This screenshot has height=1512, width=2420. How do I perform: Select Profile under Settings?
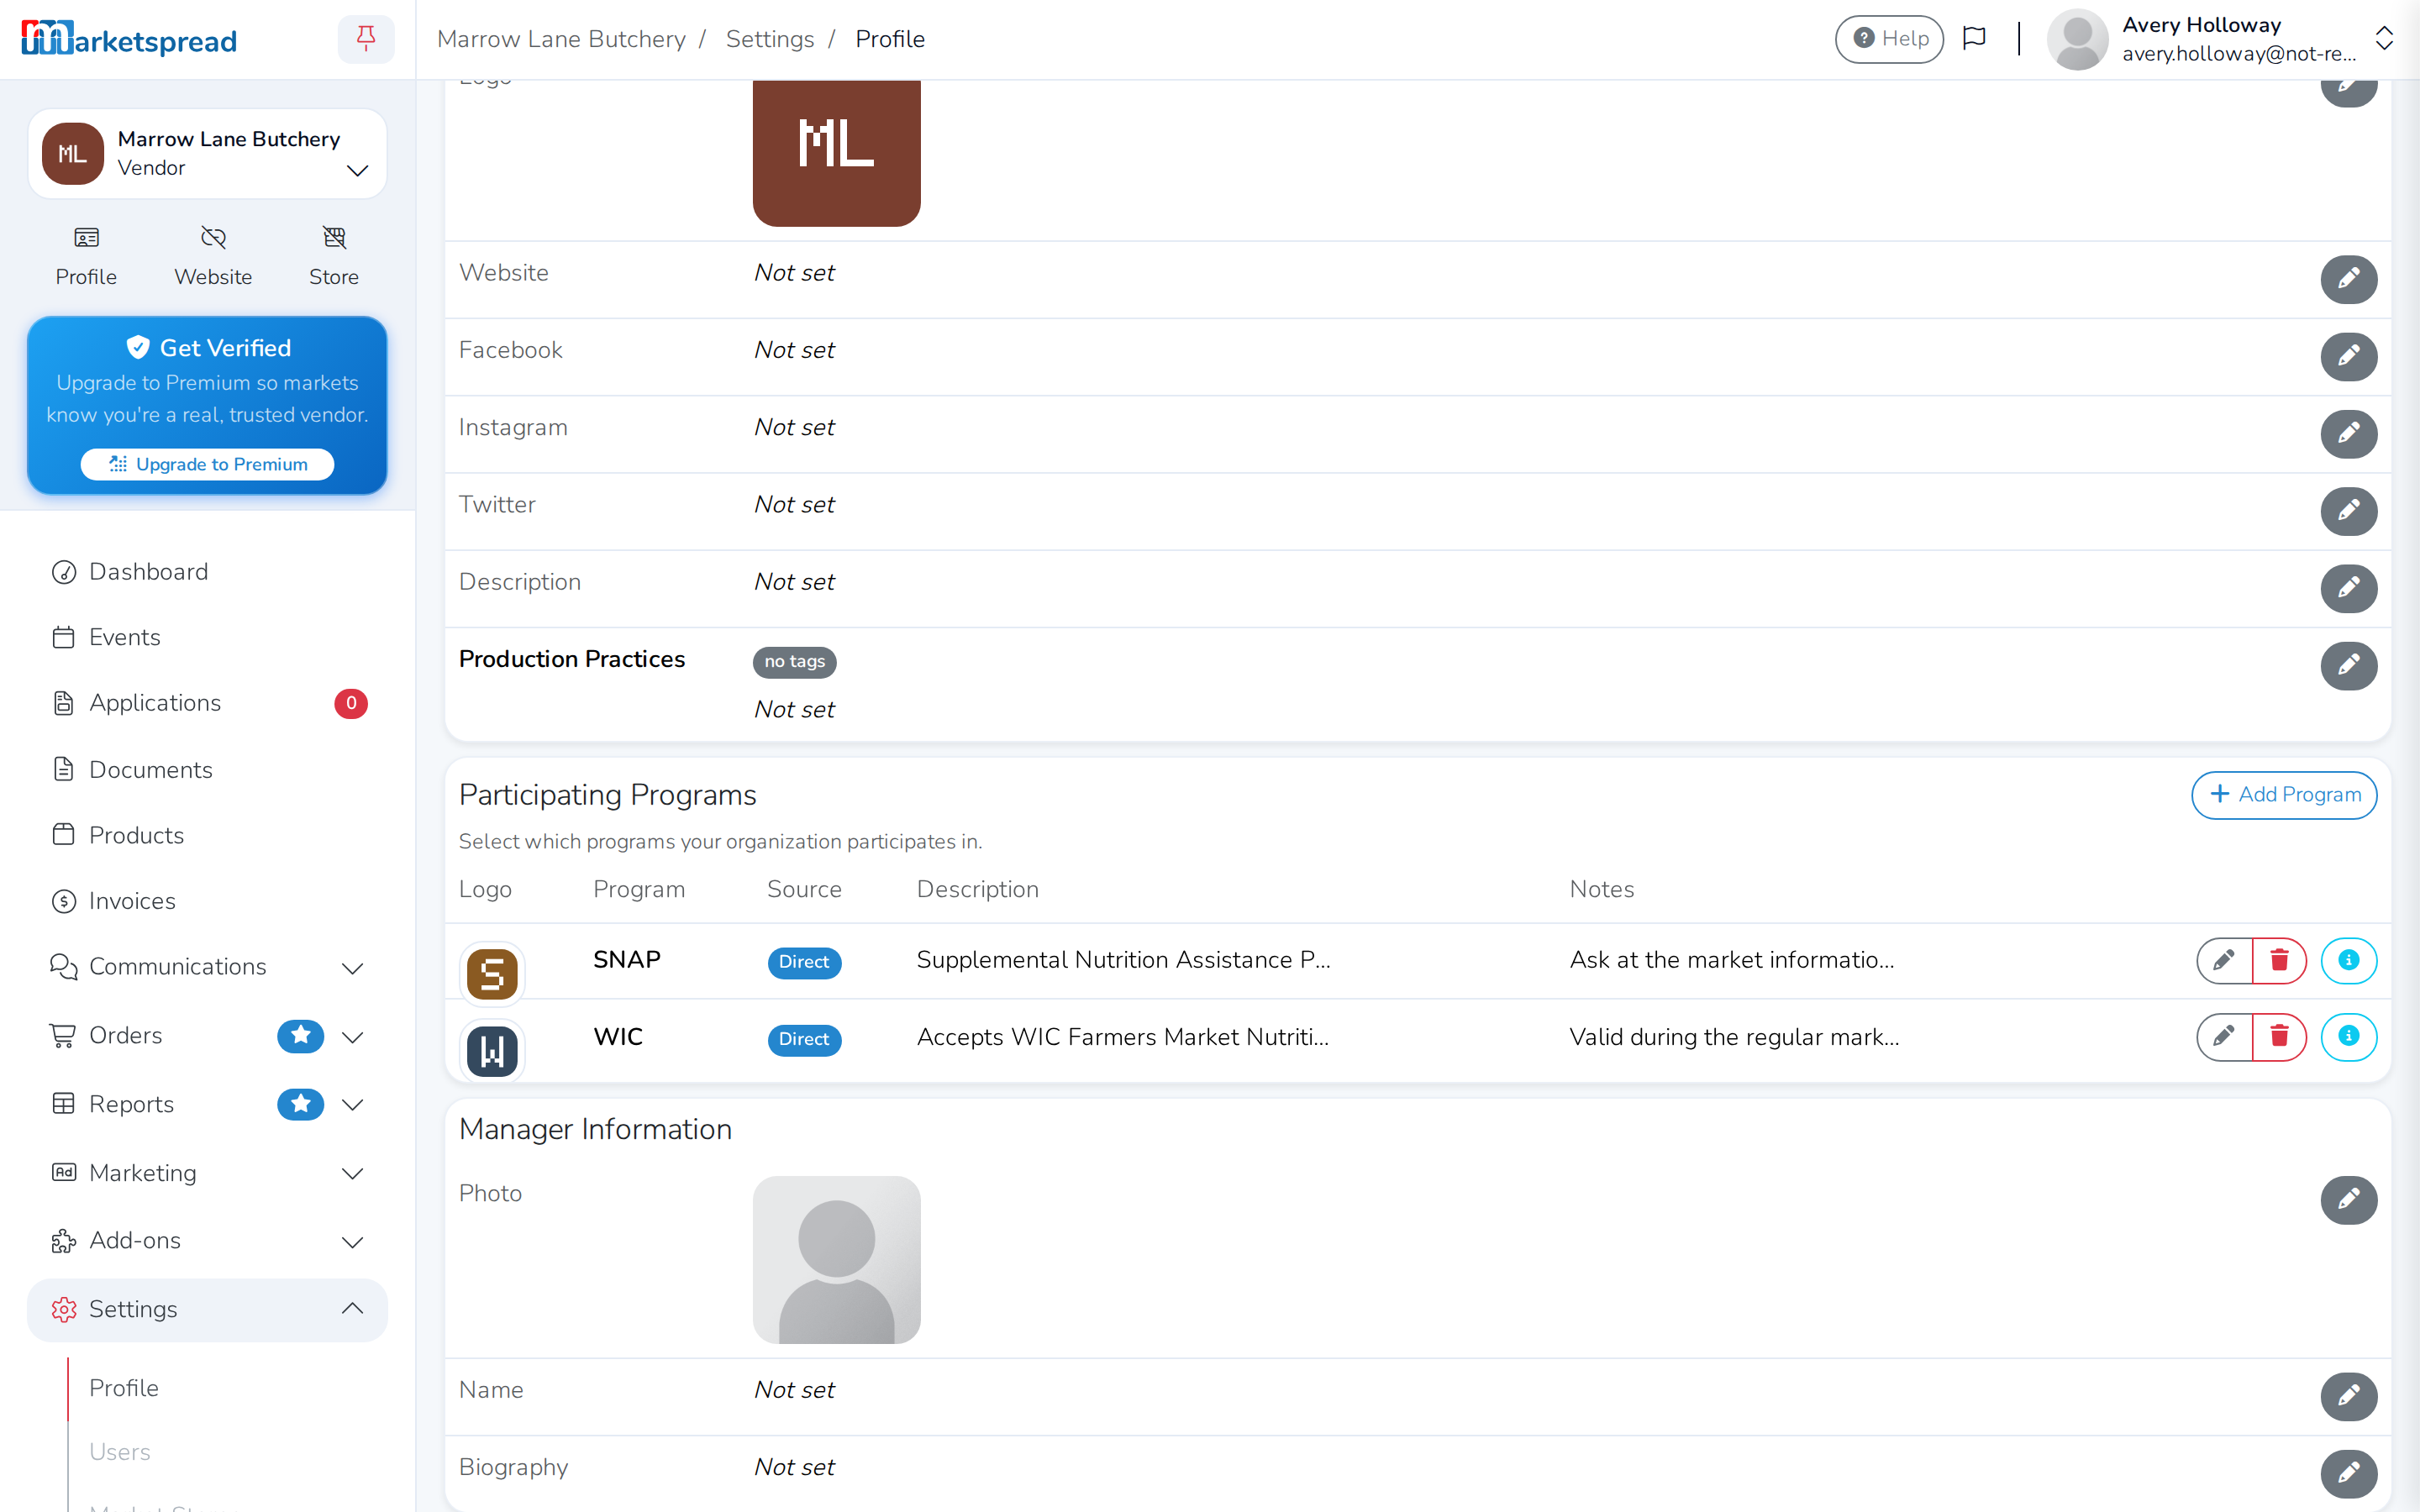pyautogui.click(x=124, y=1388)
